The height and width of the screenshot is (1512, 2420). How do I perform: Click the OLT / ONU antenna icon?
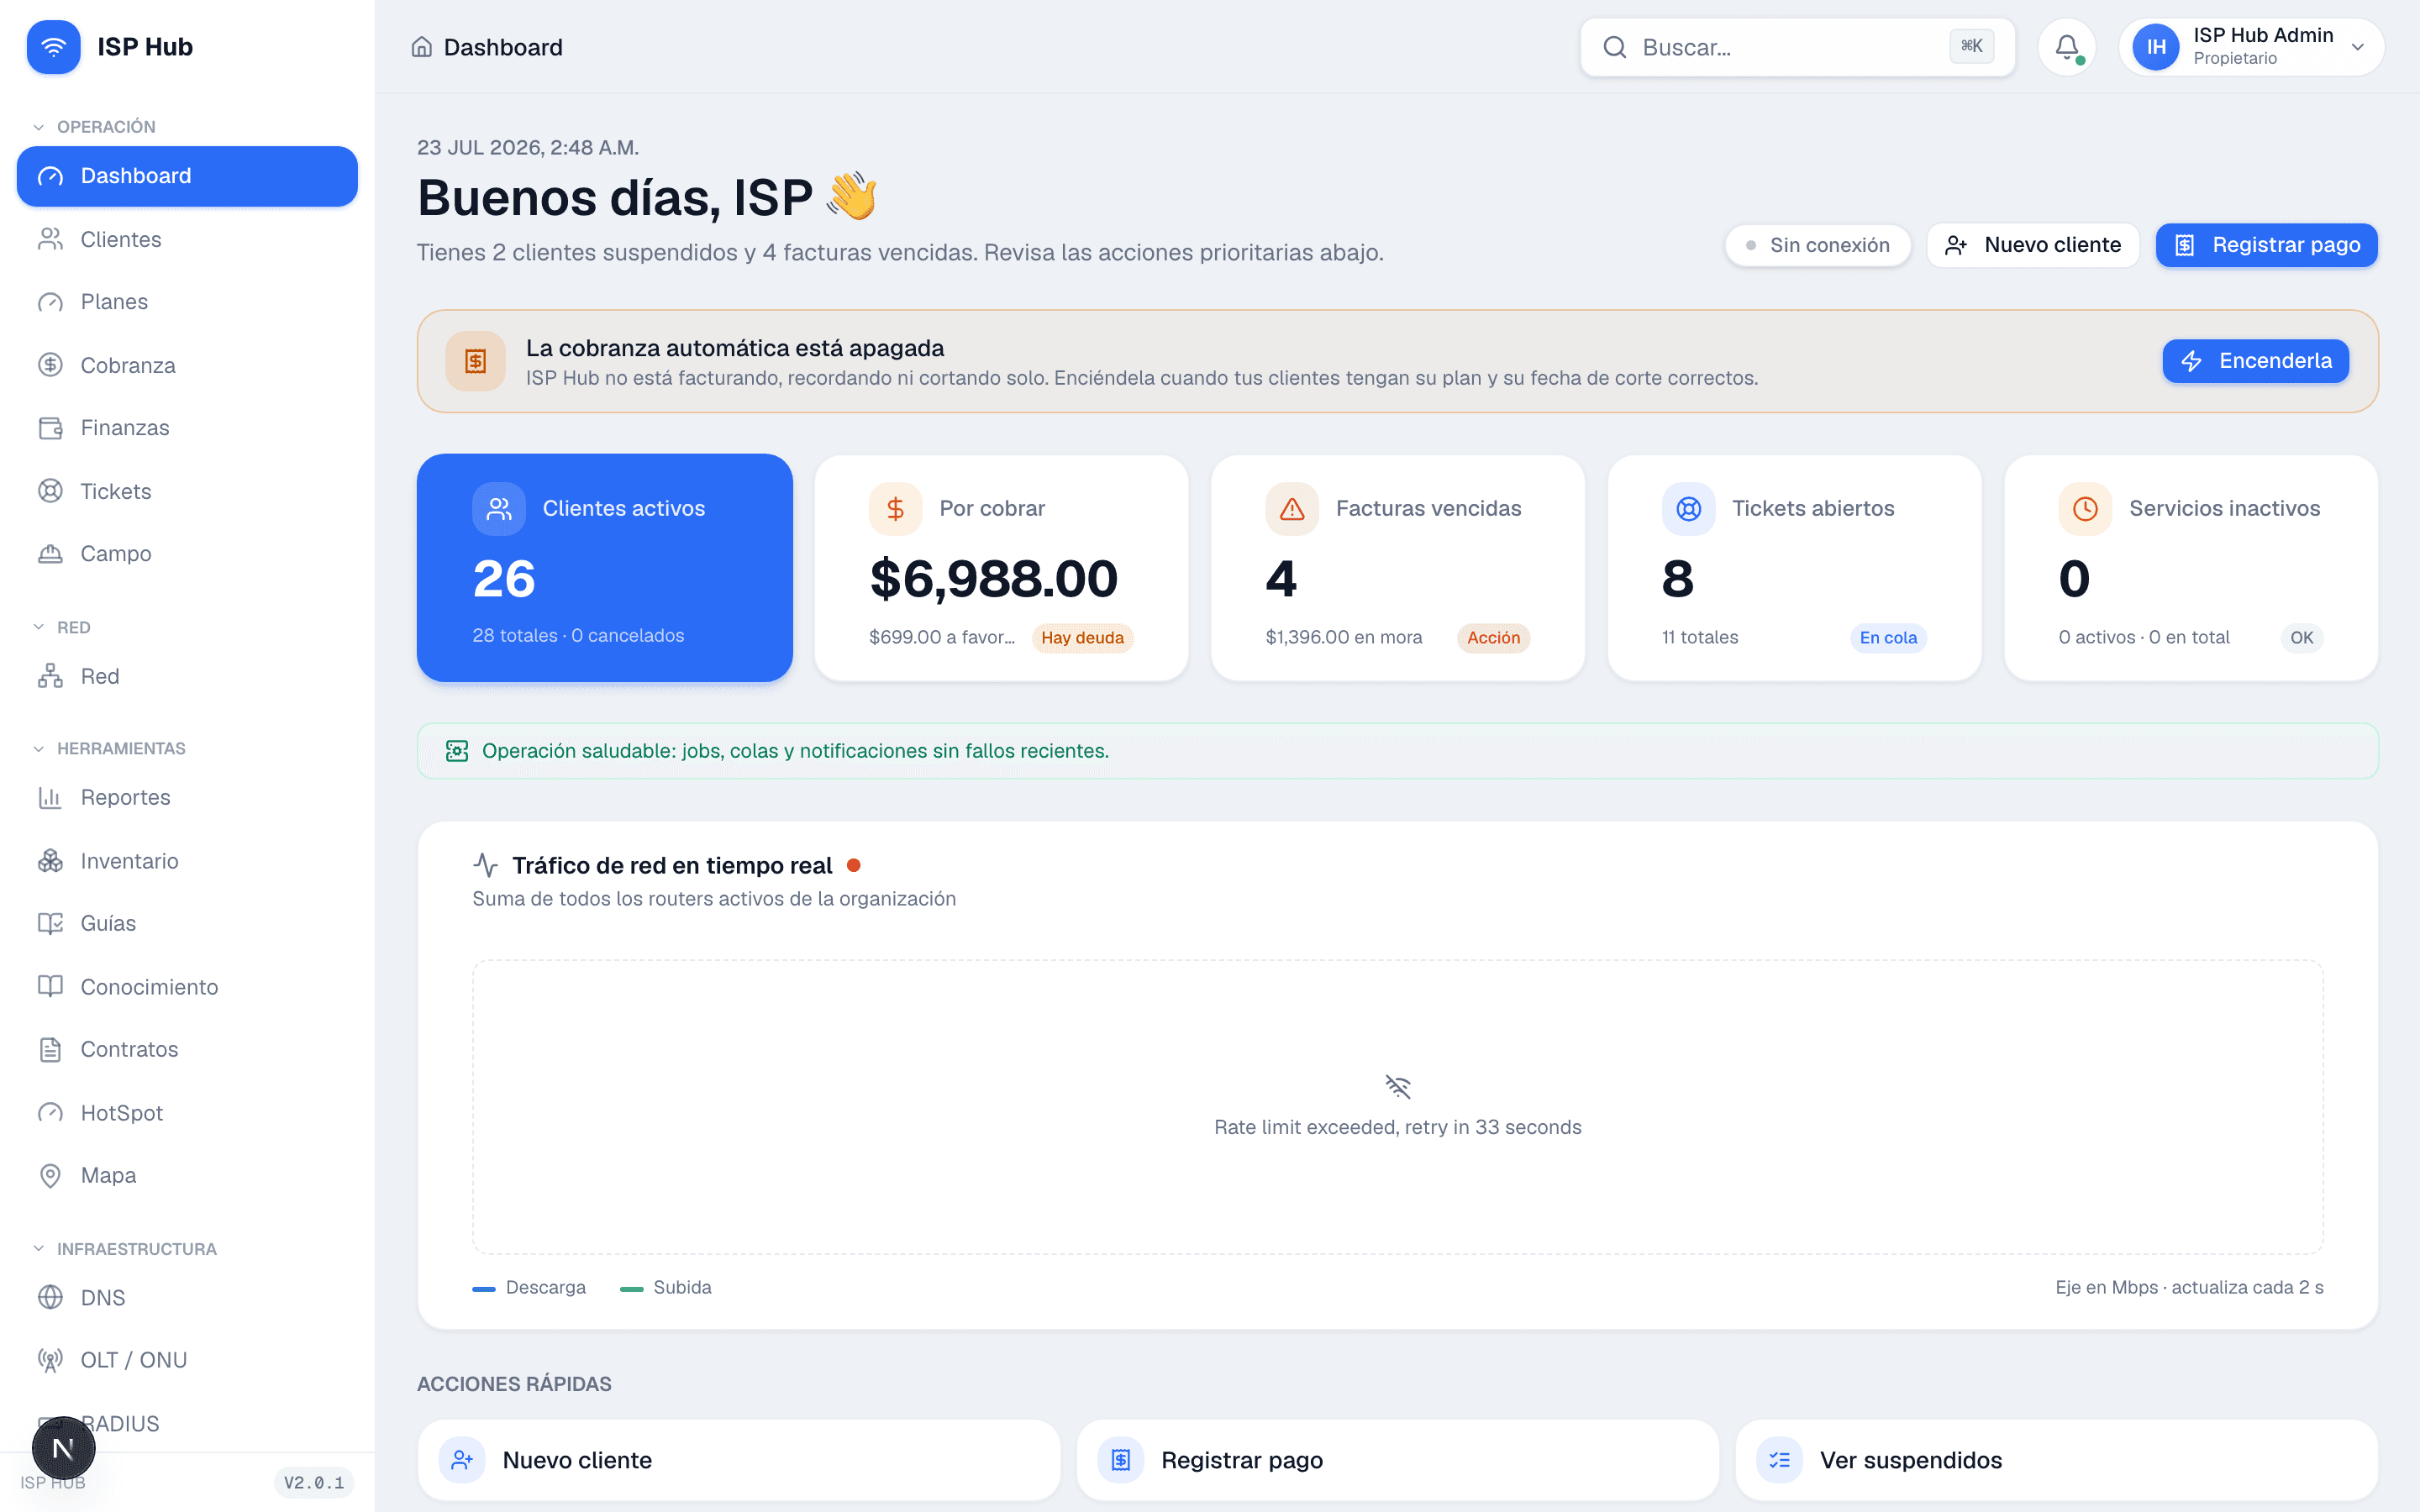(x=50, y=1360)
